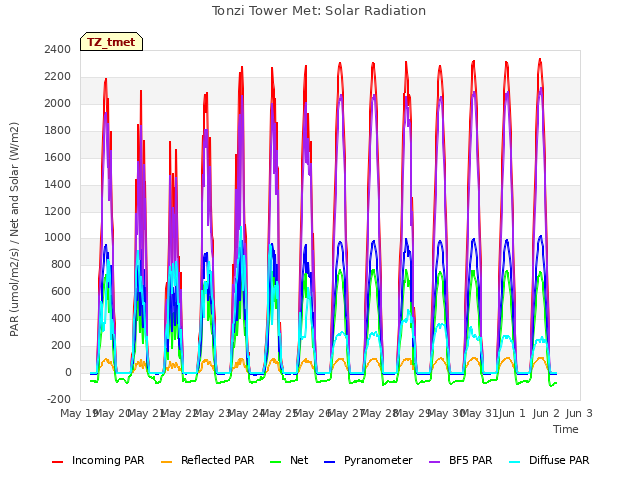The image size is (640, 480).
Task: Select the Diffuse PAR legend label
Action: tap(559, 460)
